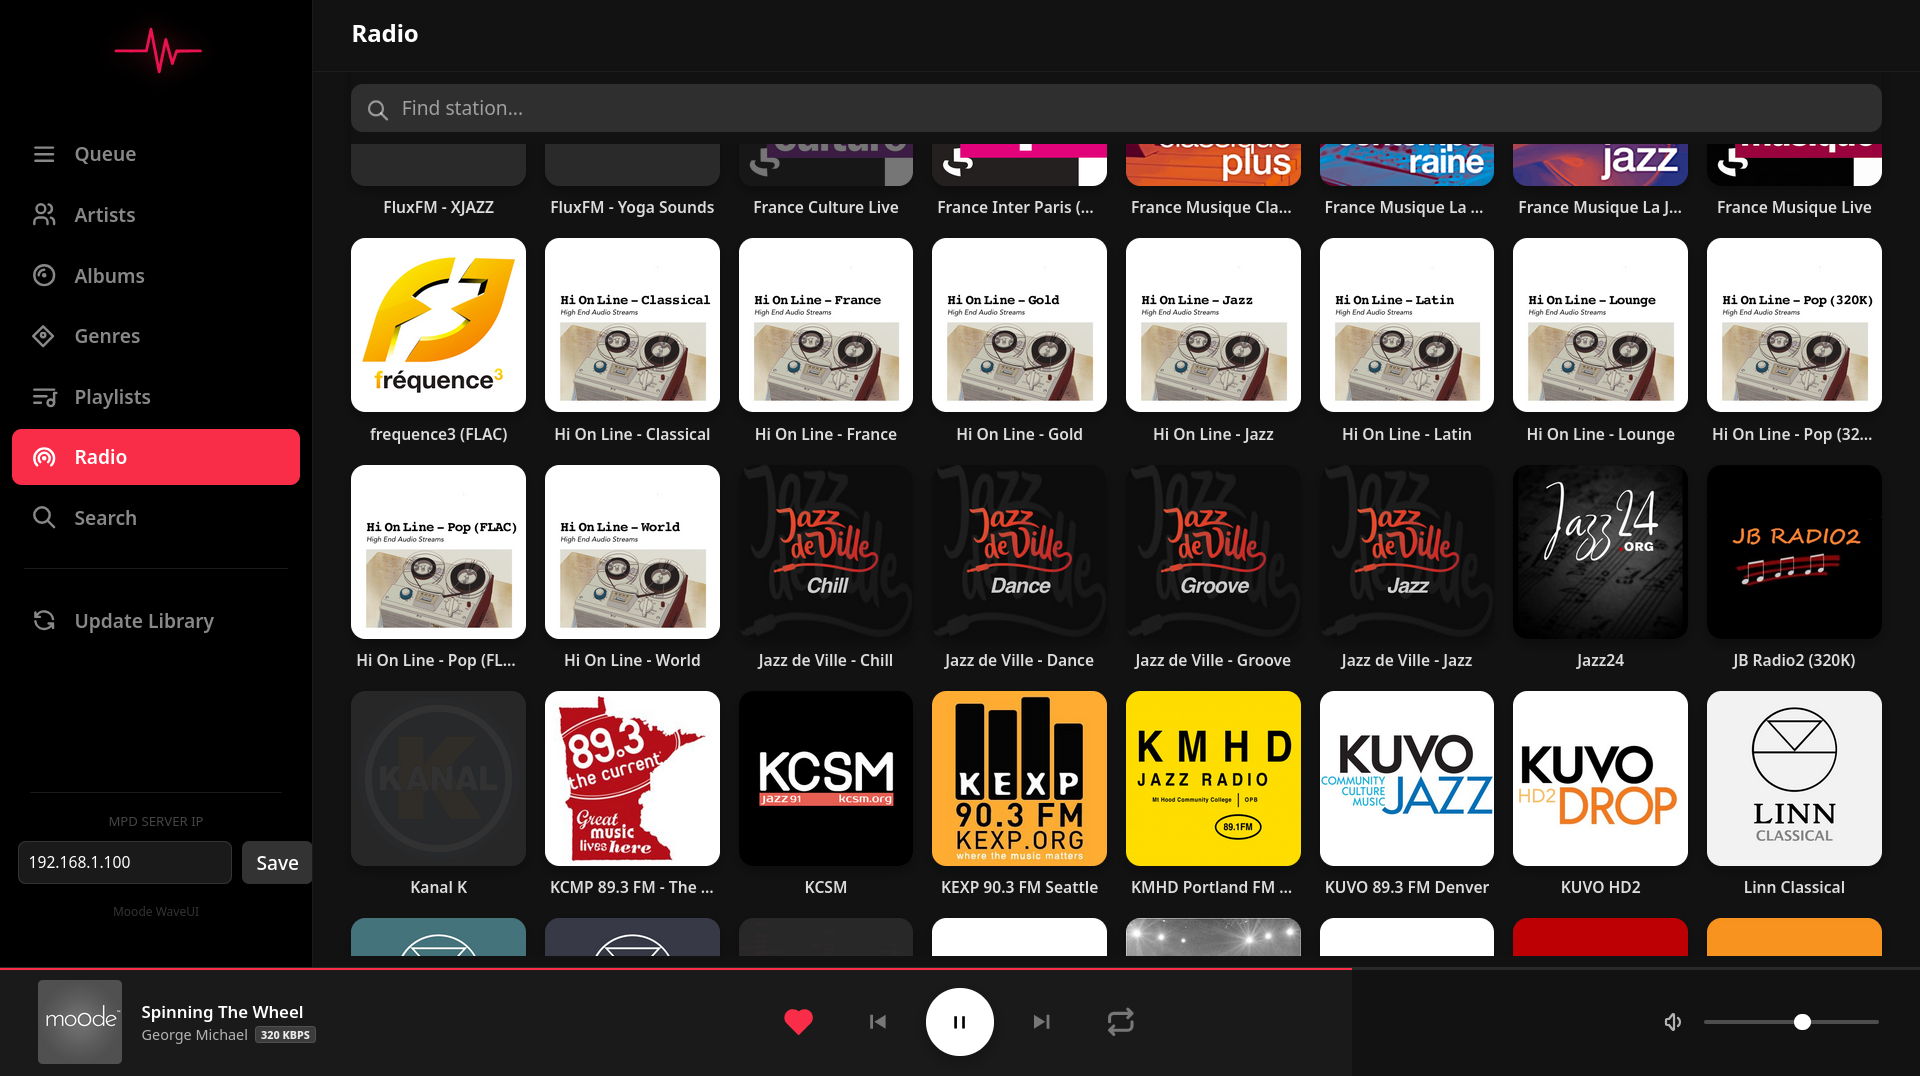The height and width of the screenshot is (1076, 1920).
Task: Pause playback with the round button
Action: 960,1022
